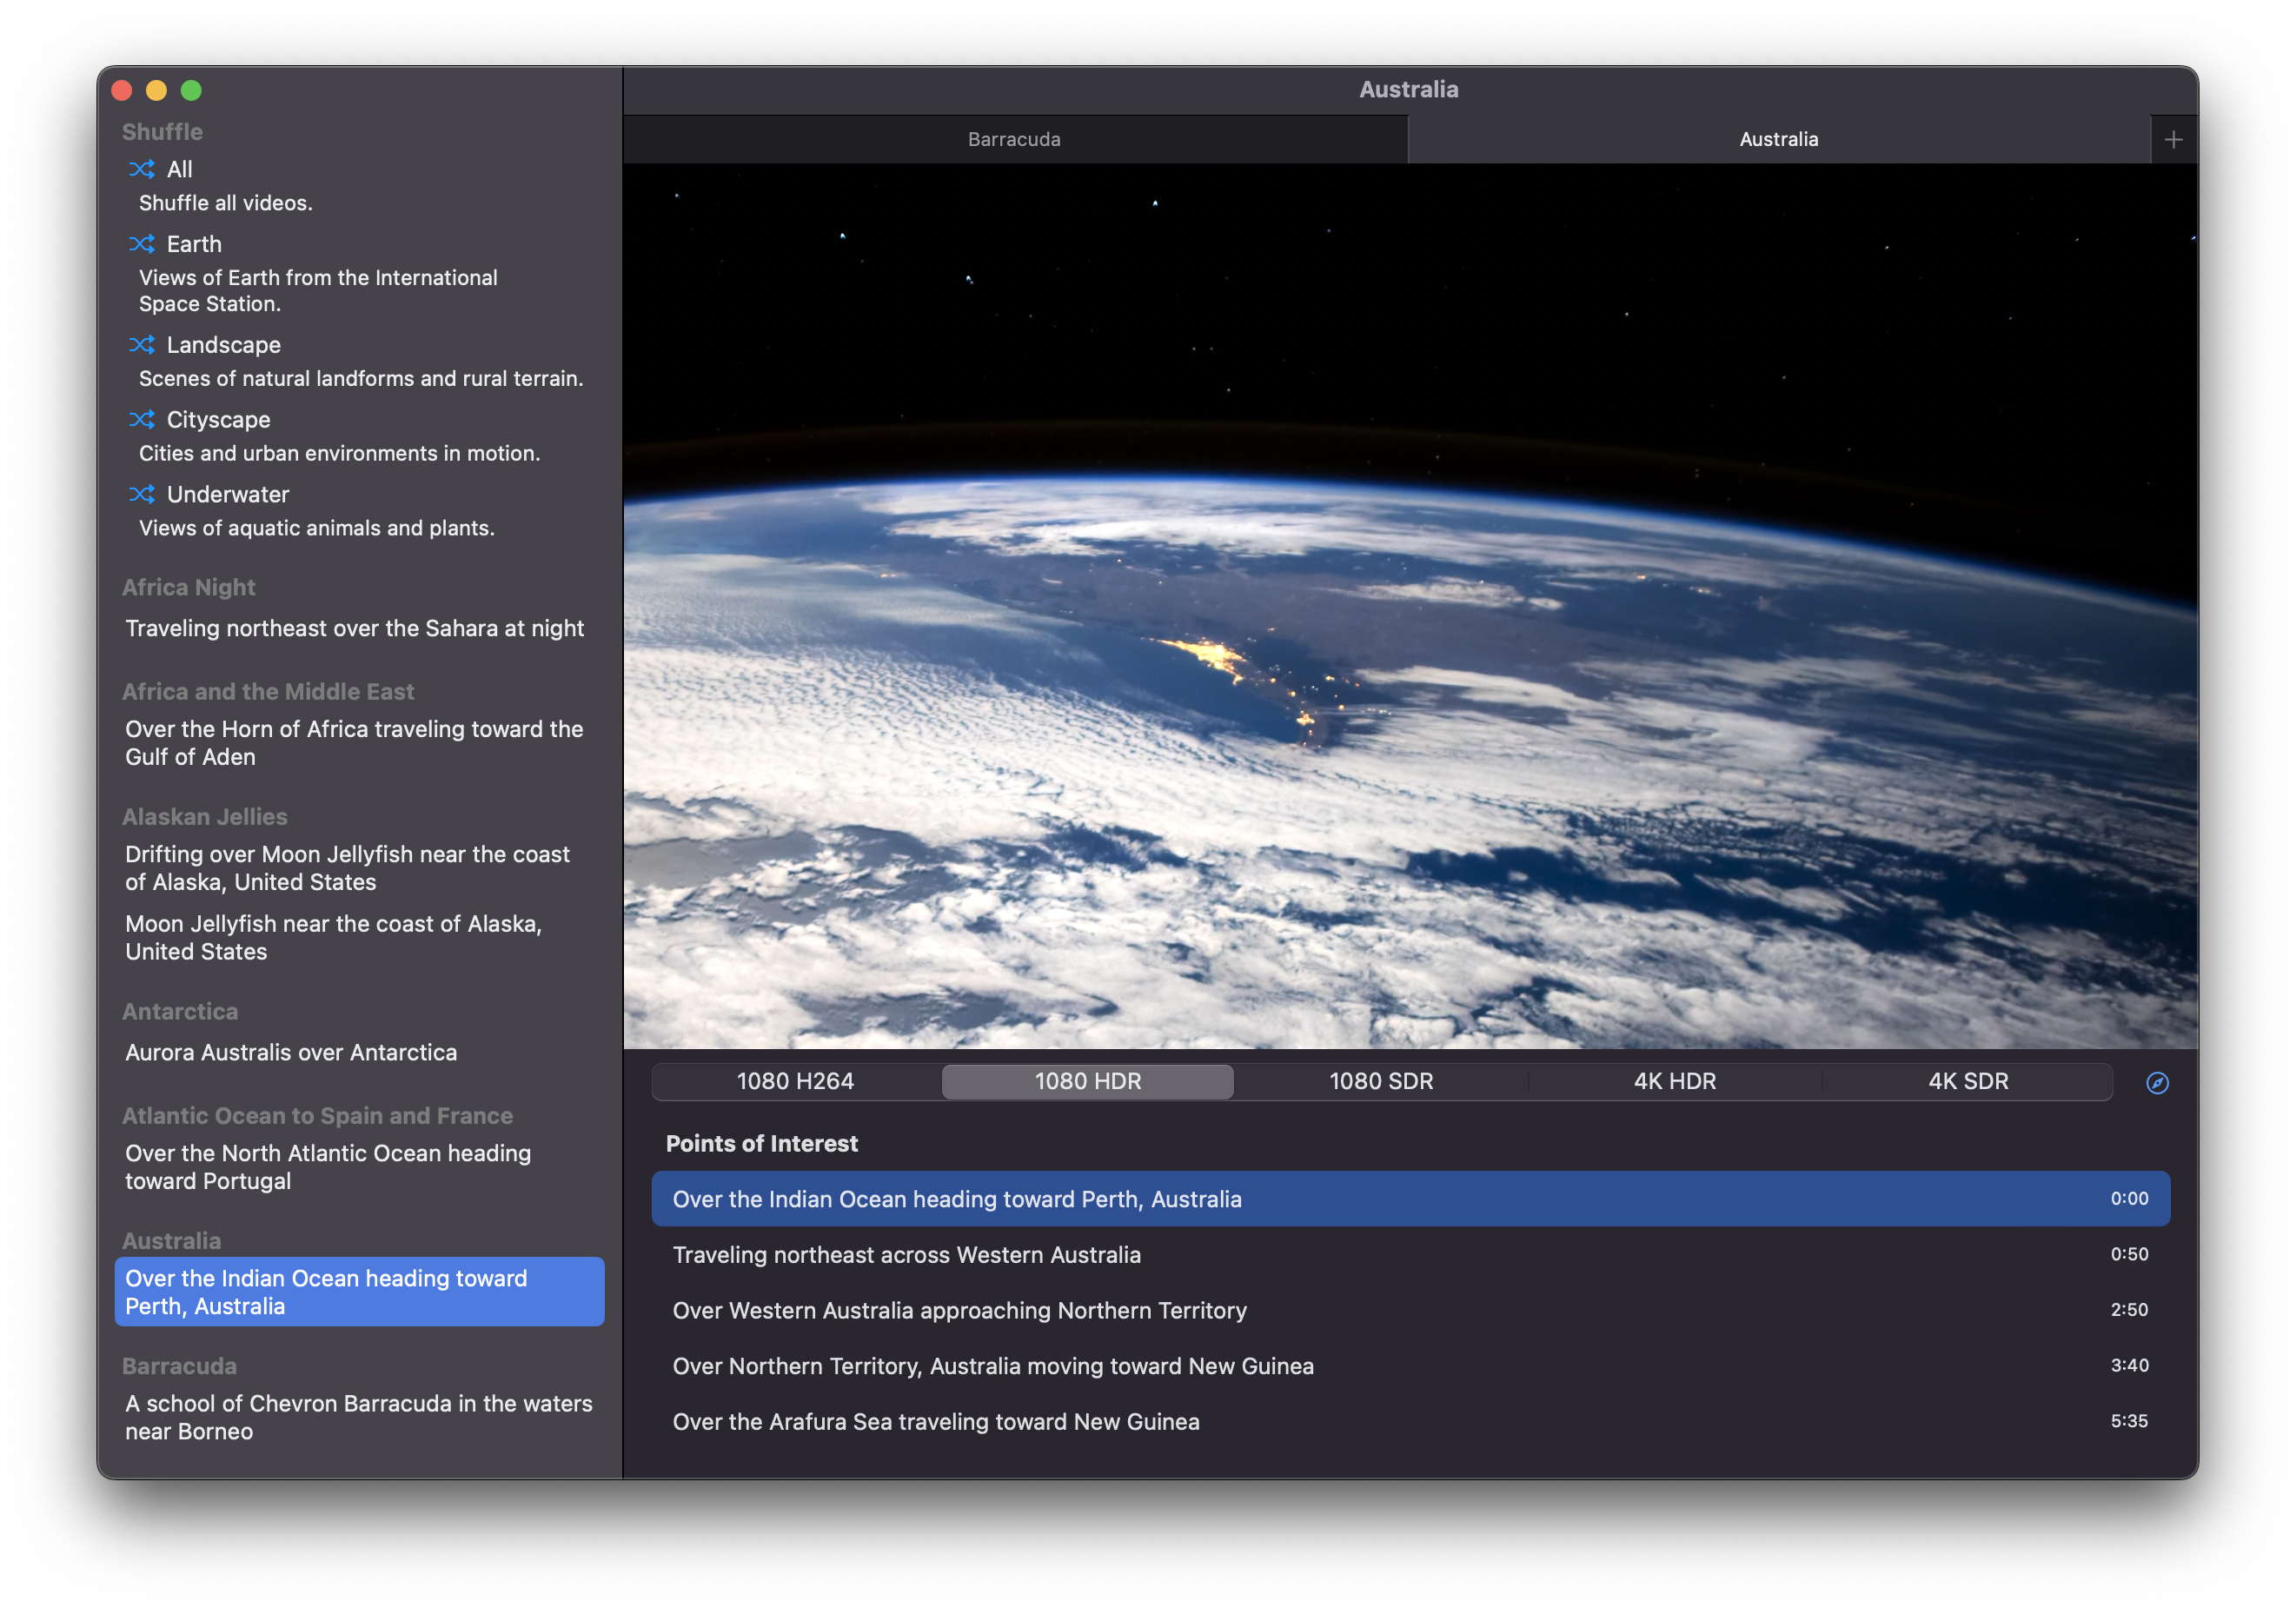Select the 4K HDR format

tap(1674, 1081)
